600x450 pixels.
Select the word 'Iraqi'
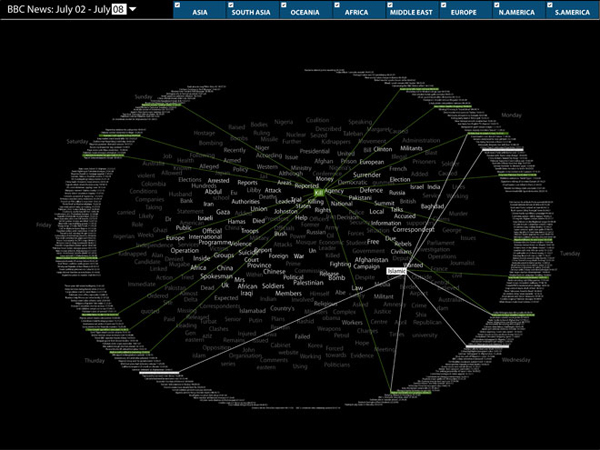(247, 293)
